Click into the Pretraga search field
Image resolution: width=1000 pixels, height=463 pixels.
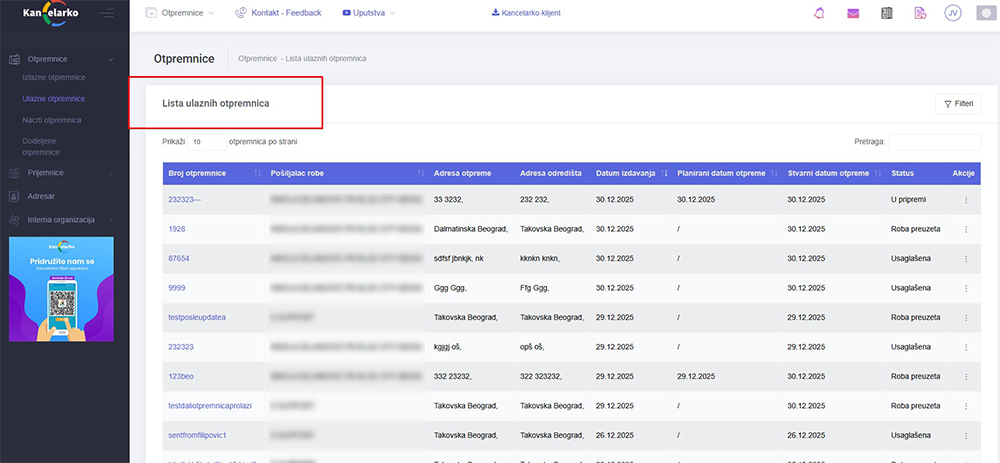coord(934,142)
